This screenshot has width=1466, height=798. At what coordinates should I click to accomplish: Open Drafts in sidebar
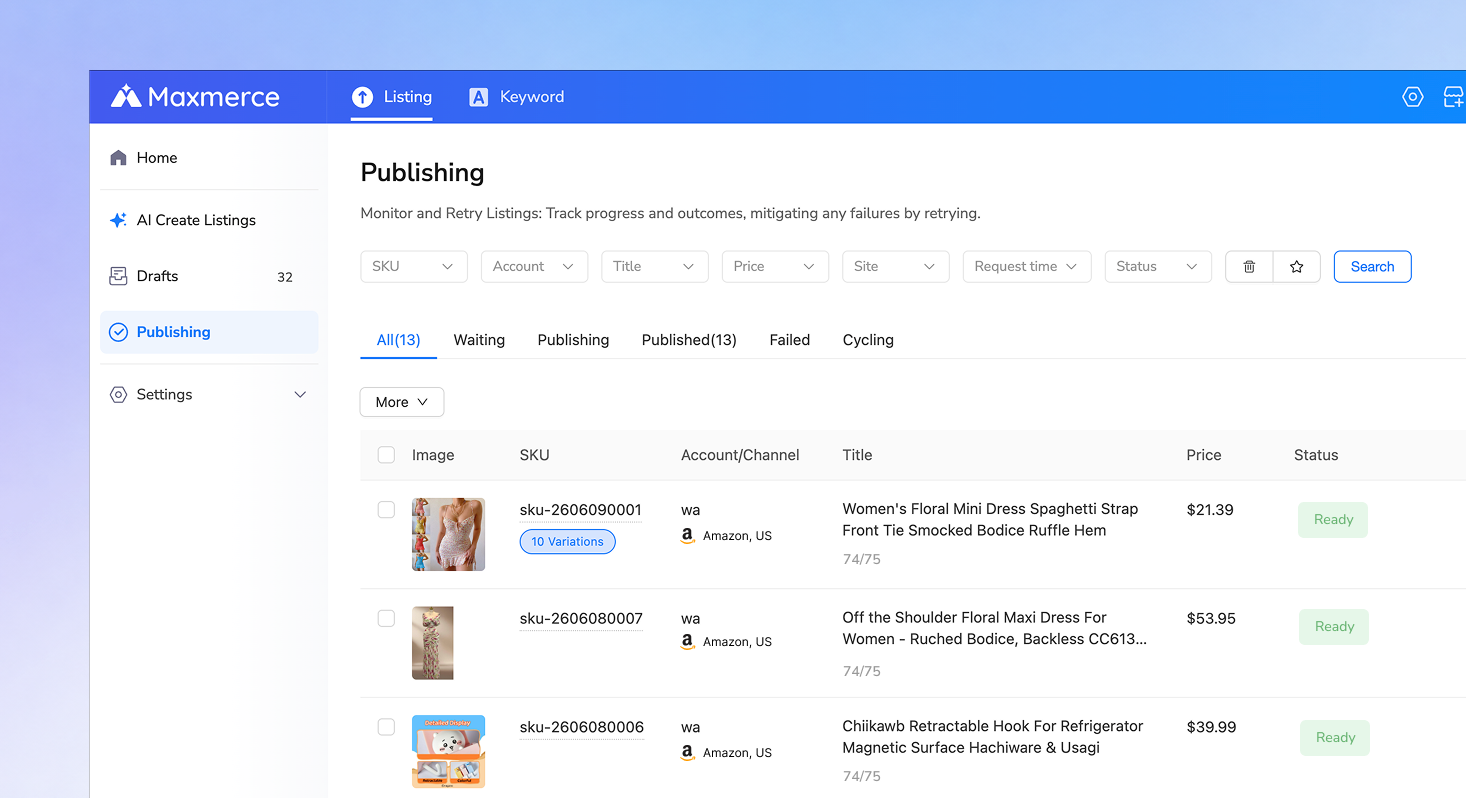209,276
